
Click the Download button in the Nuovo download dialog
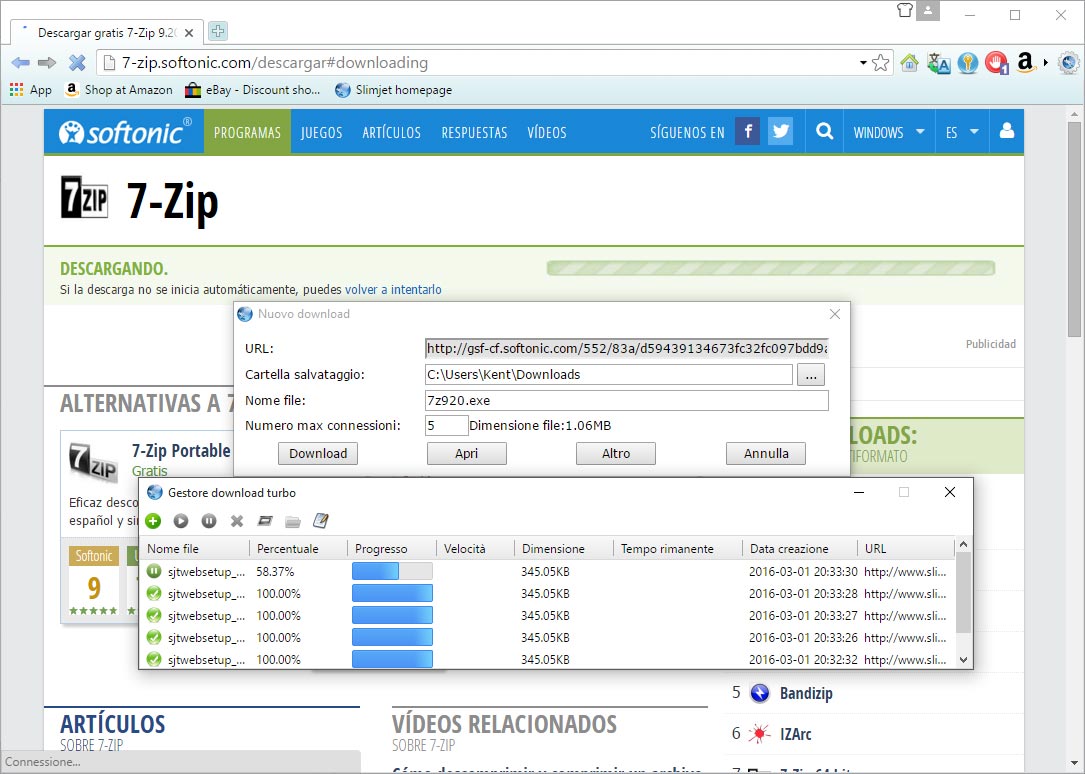tap(318, 453)
